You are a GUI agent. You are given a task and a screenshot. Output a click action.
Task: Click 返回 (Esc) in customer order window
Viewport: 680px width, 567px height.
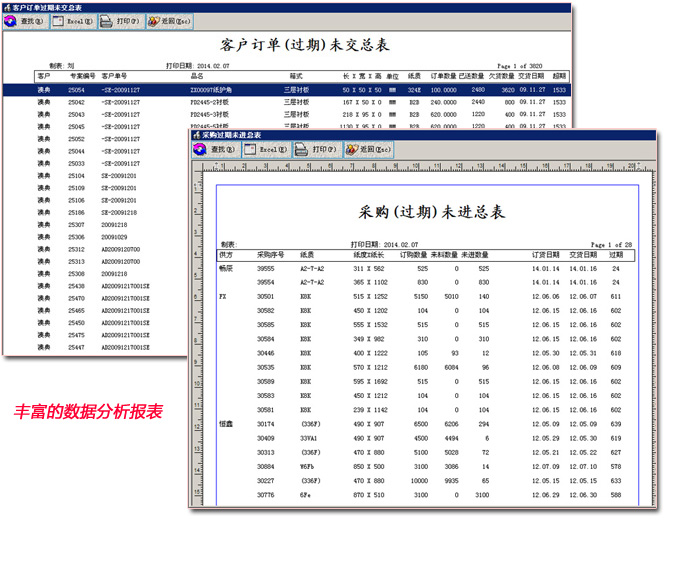click(x=169, y=20)
